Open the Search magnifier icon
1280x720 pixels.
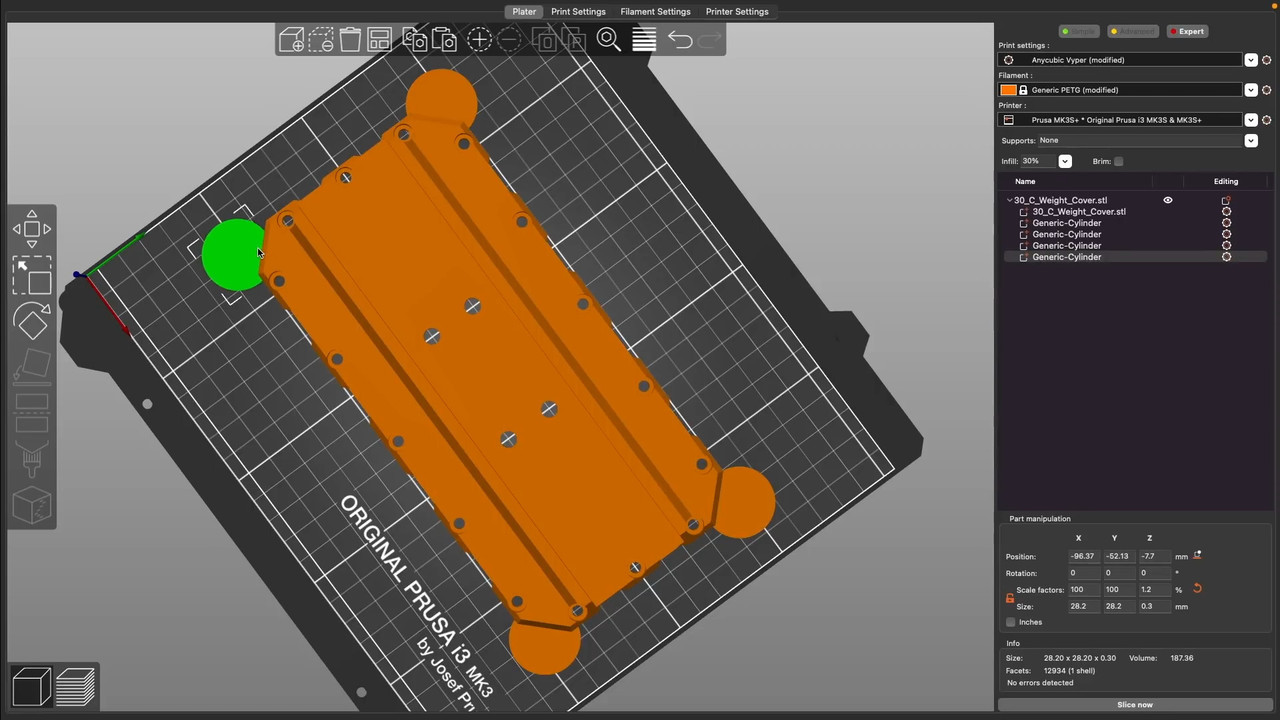point(608,40)
